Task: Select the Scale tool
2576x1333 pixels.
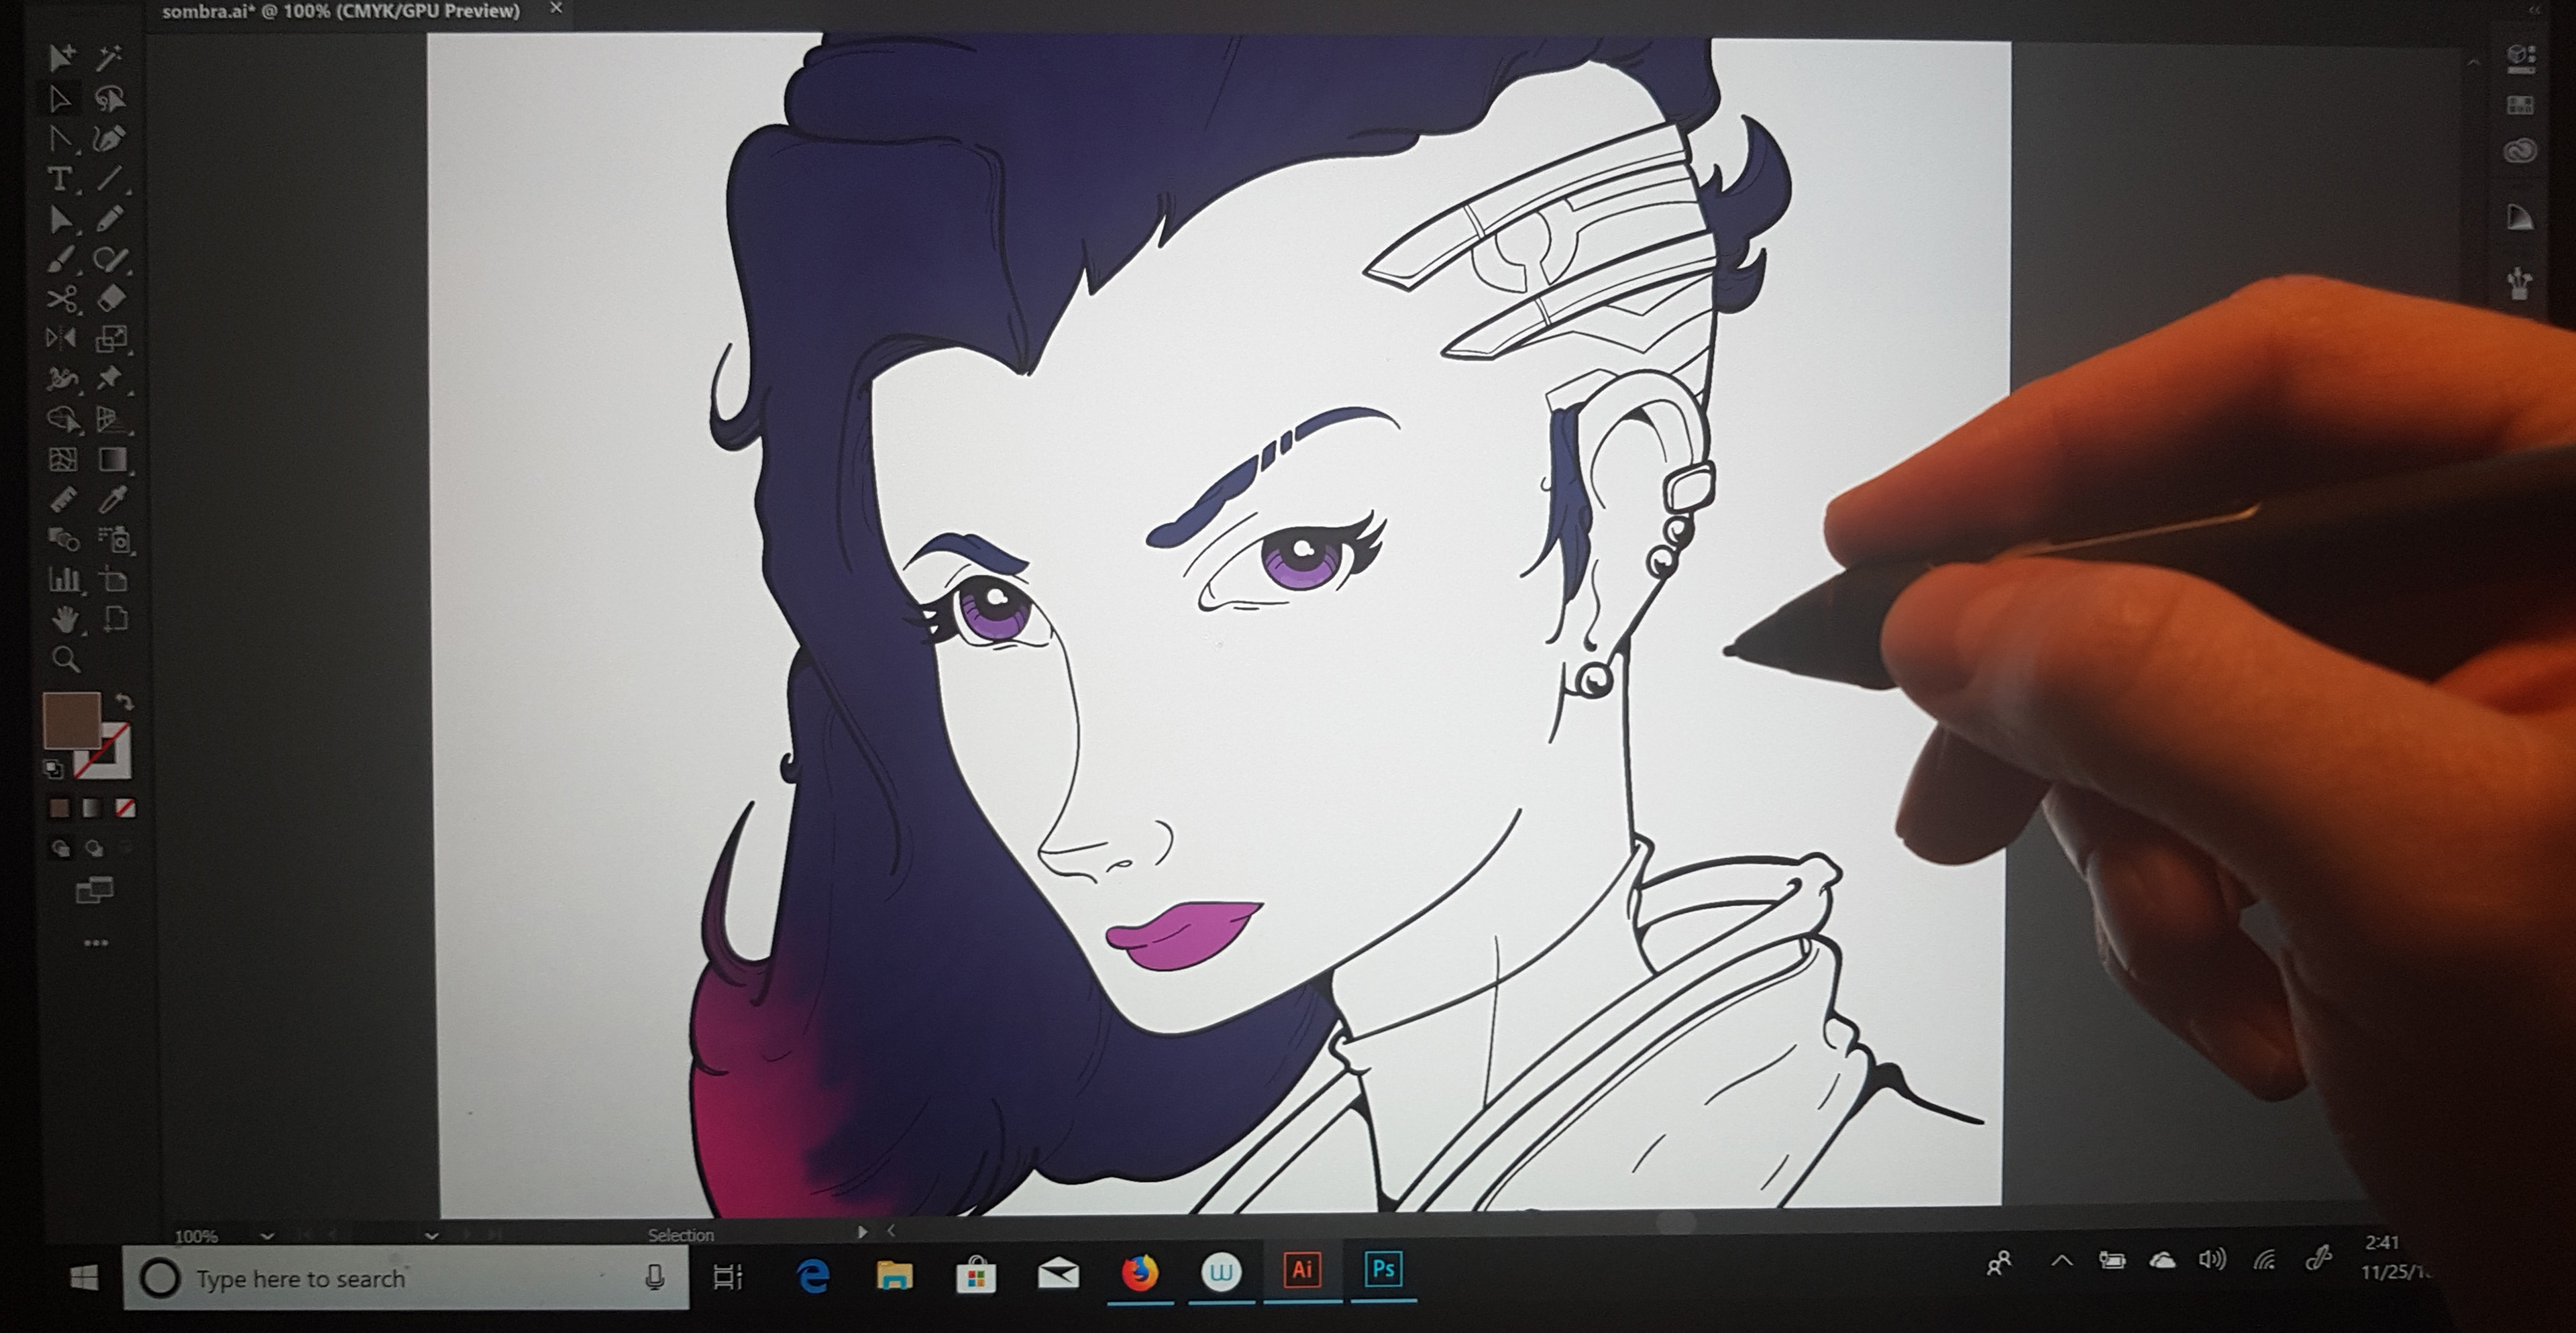Action: [x=111, y=339]
